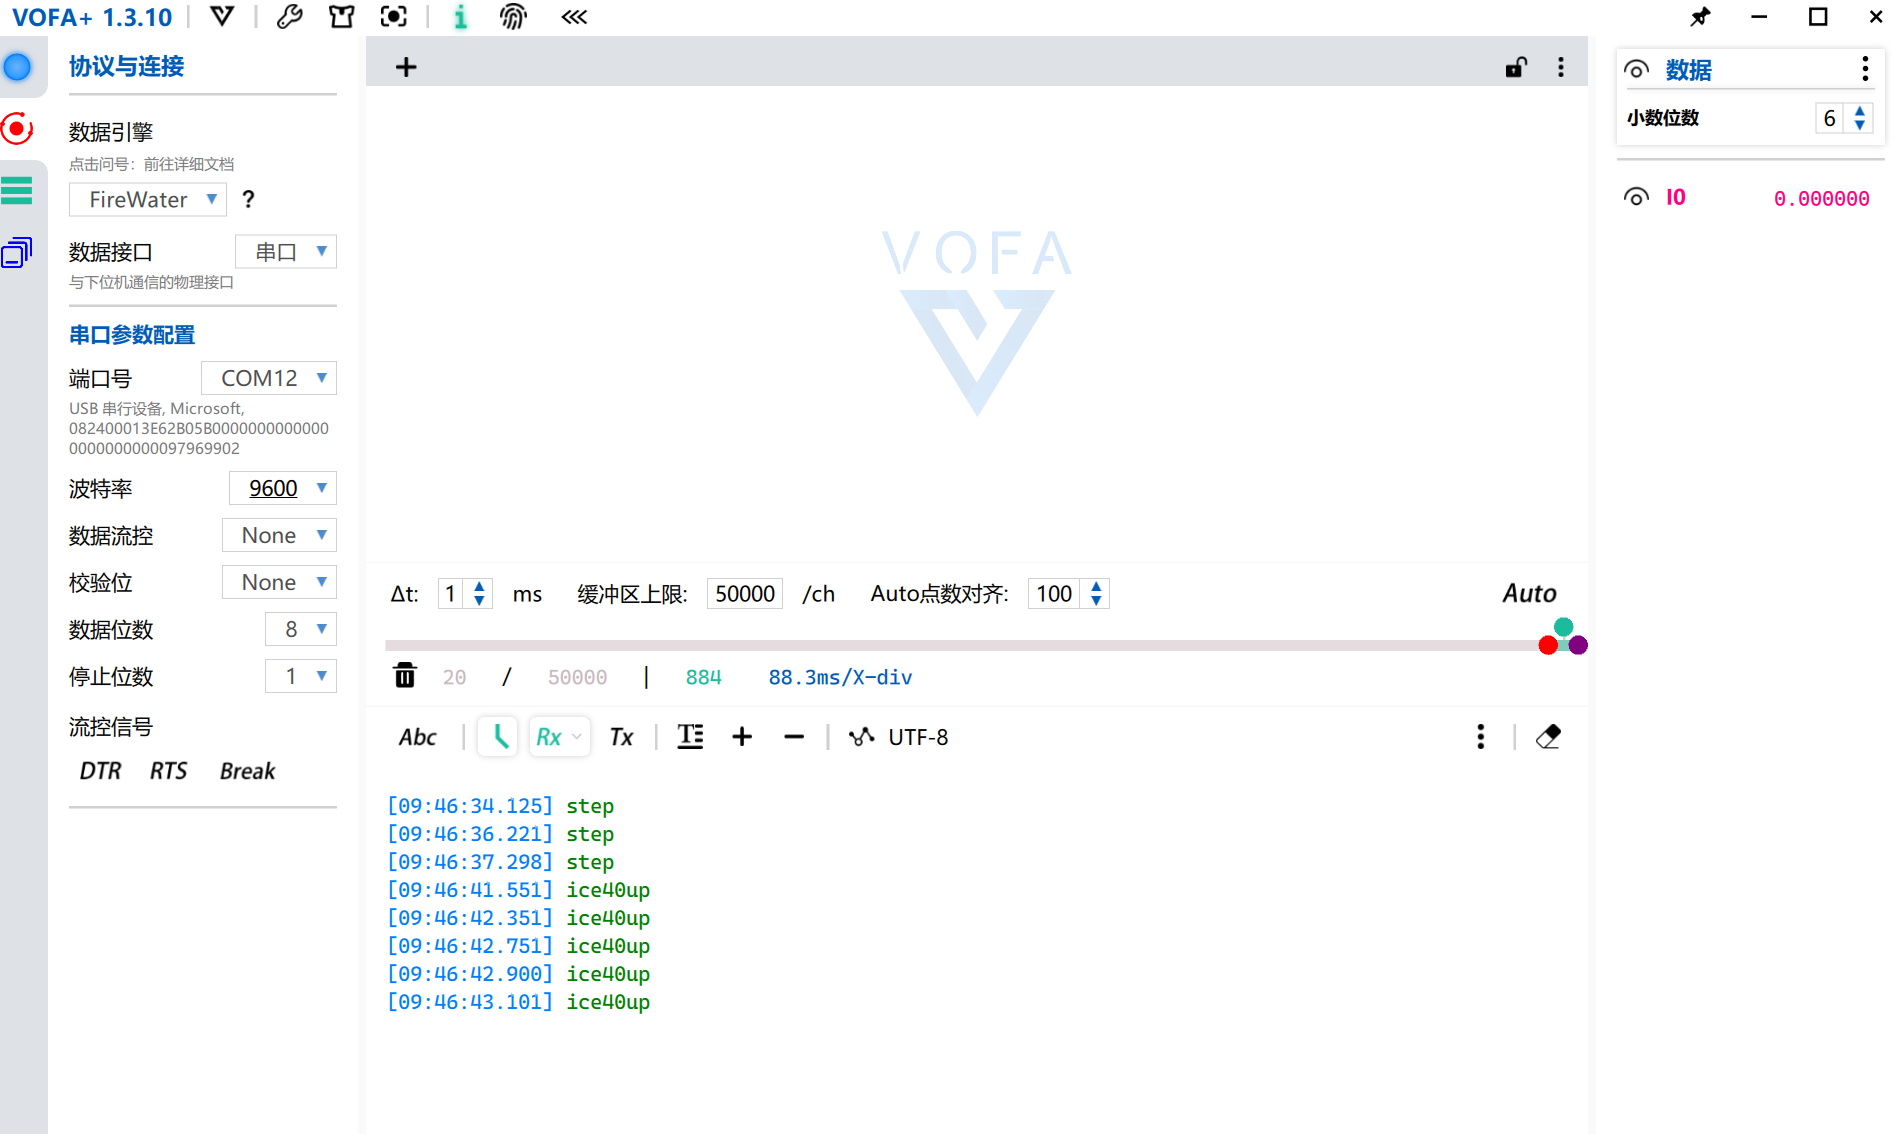Increase console font with plus icon
The width and height of the screenshot is (1894, 1134).
click(x=742, y=737)
